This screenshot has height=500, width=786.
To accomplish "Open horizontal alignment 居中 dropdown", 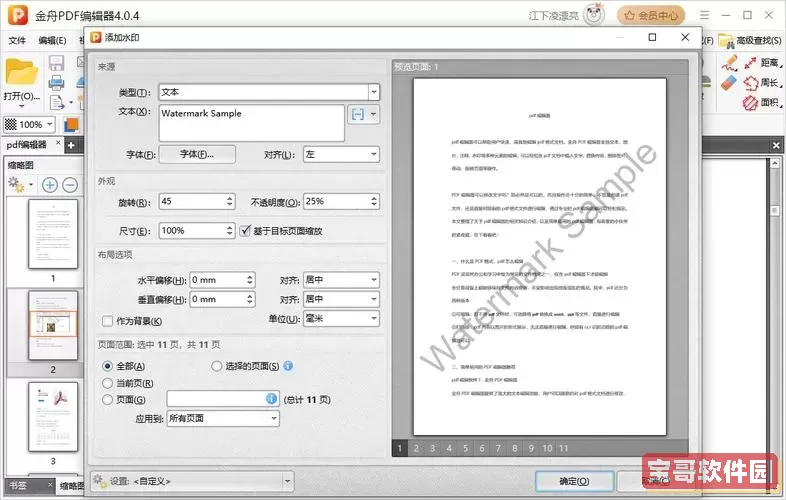I will pos(341,280).
